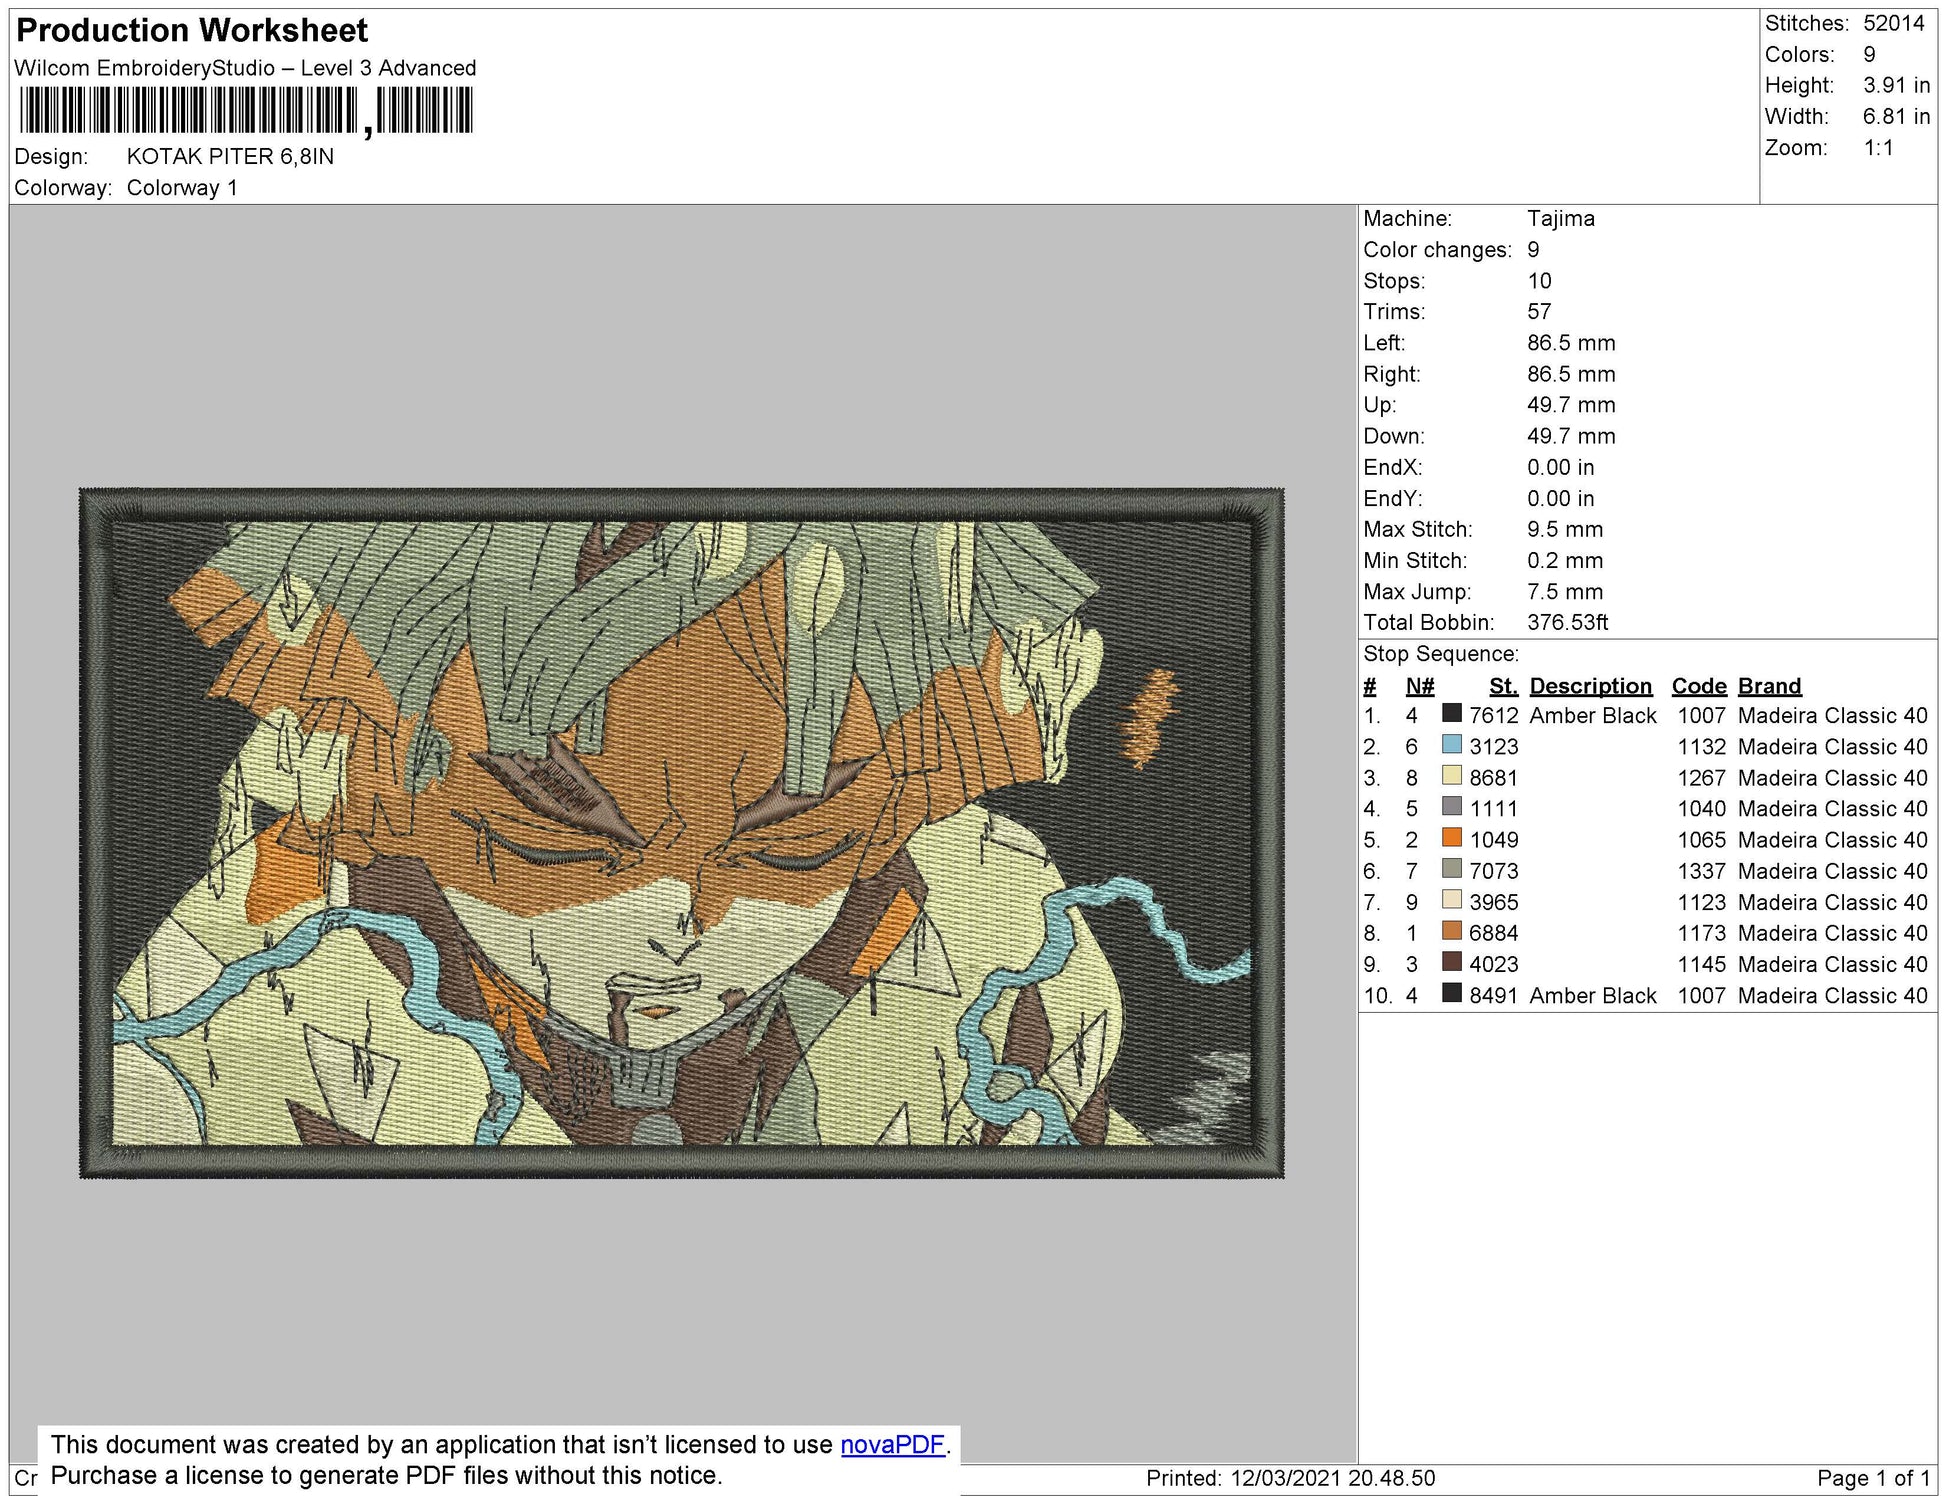Click the Code column header
1946x1504 pixels.
coord(1698,686)
